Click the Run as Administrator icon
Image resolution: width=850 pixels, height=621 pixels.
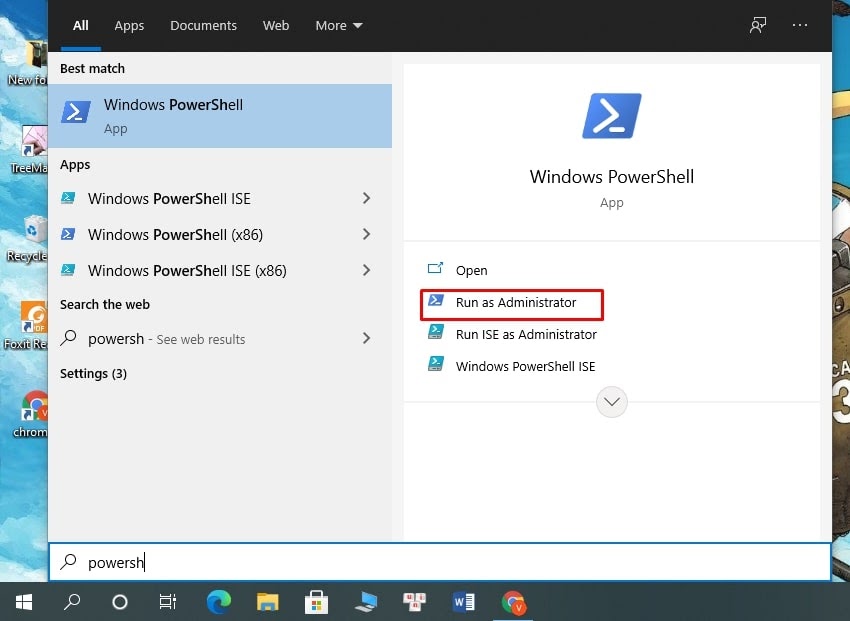click(436, 301)
